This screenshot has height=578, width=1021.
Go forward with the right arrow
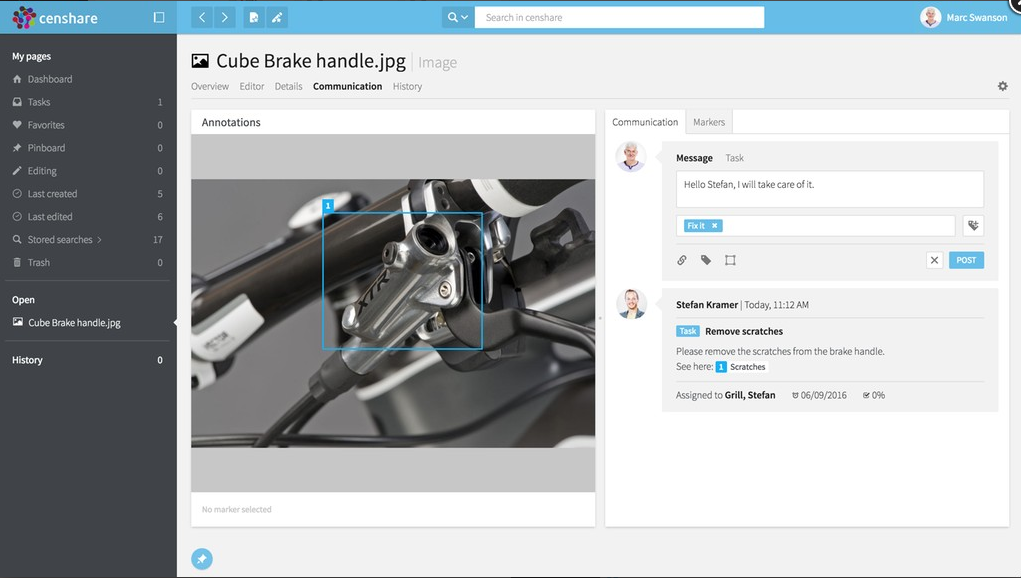pos(226,17)
